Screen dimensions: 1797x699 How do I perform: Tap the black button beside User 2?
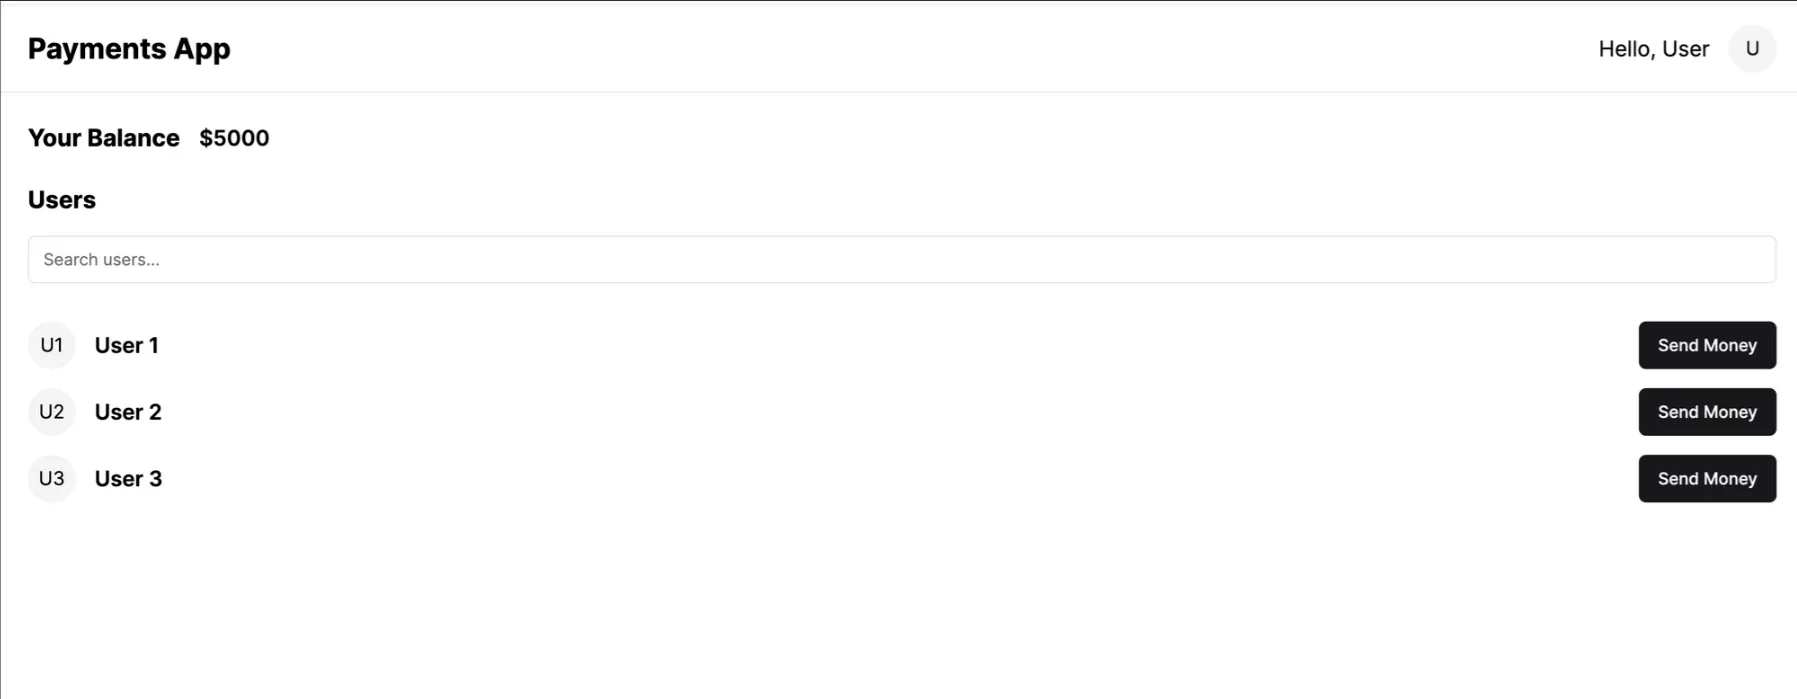(1706, 412)
